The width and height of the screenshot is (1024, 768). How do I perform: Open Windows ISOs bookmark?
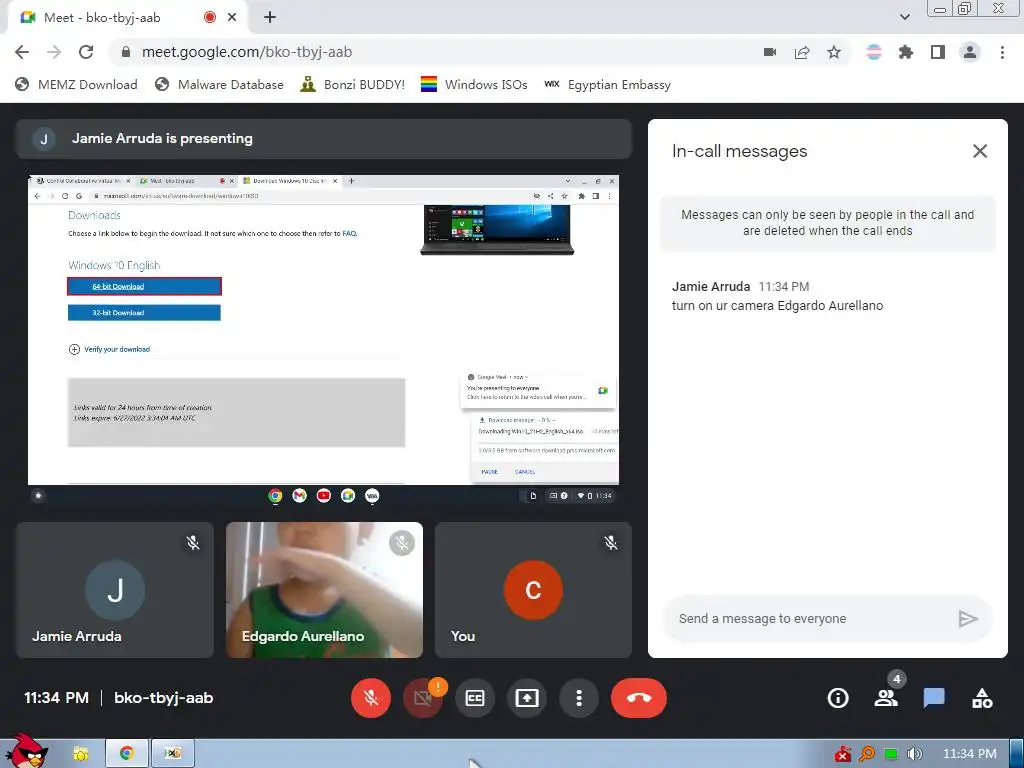tap(474, 84)
